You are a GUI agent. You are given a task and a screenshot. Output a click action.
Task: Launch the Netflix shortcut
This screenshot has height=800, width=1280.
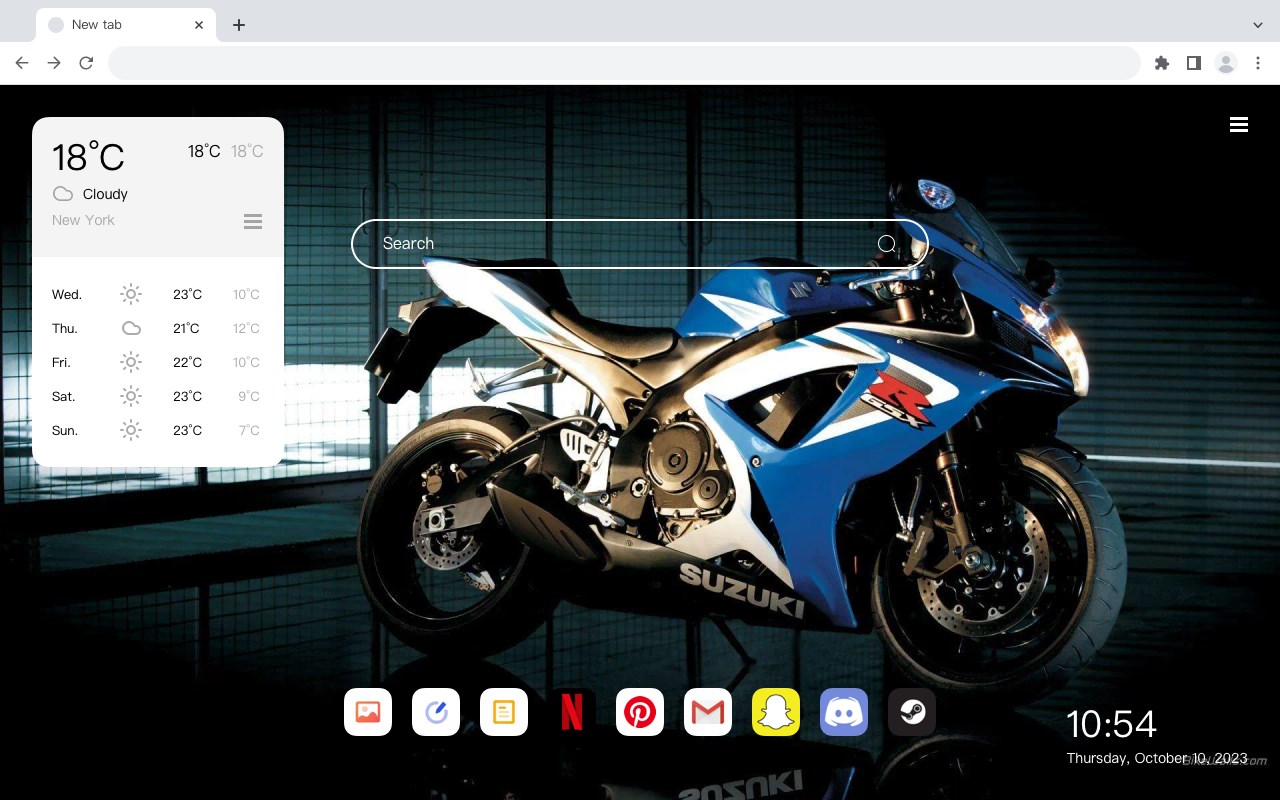(572, 712)
